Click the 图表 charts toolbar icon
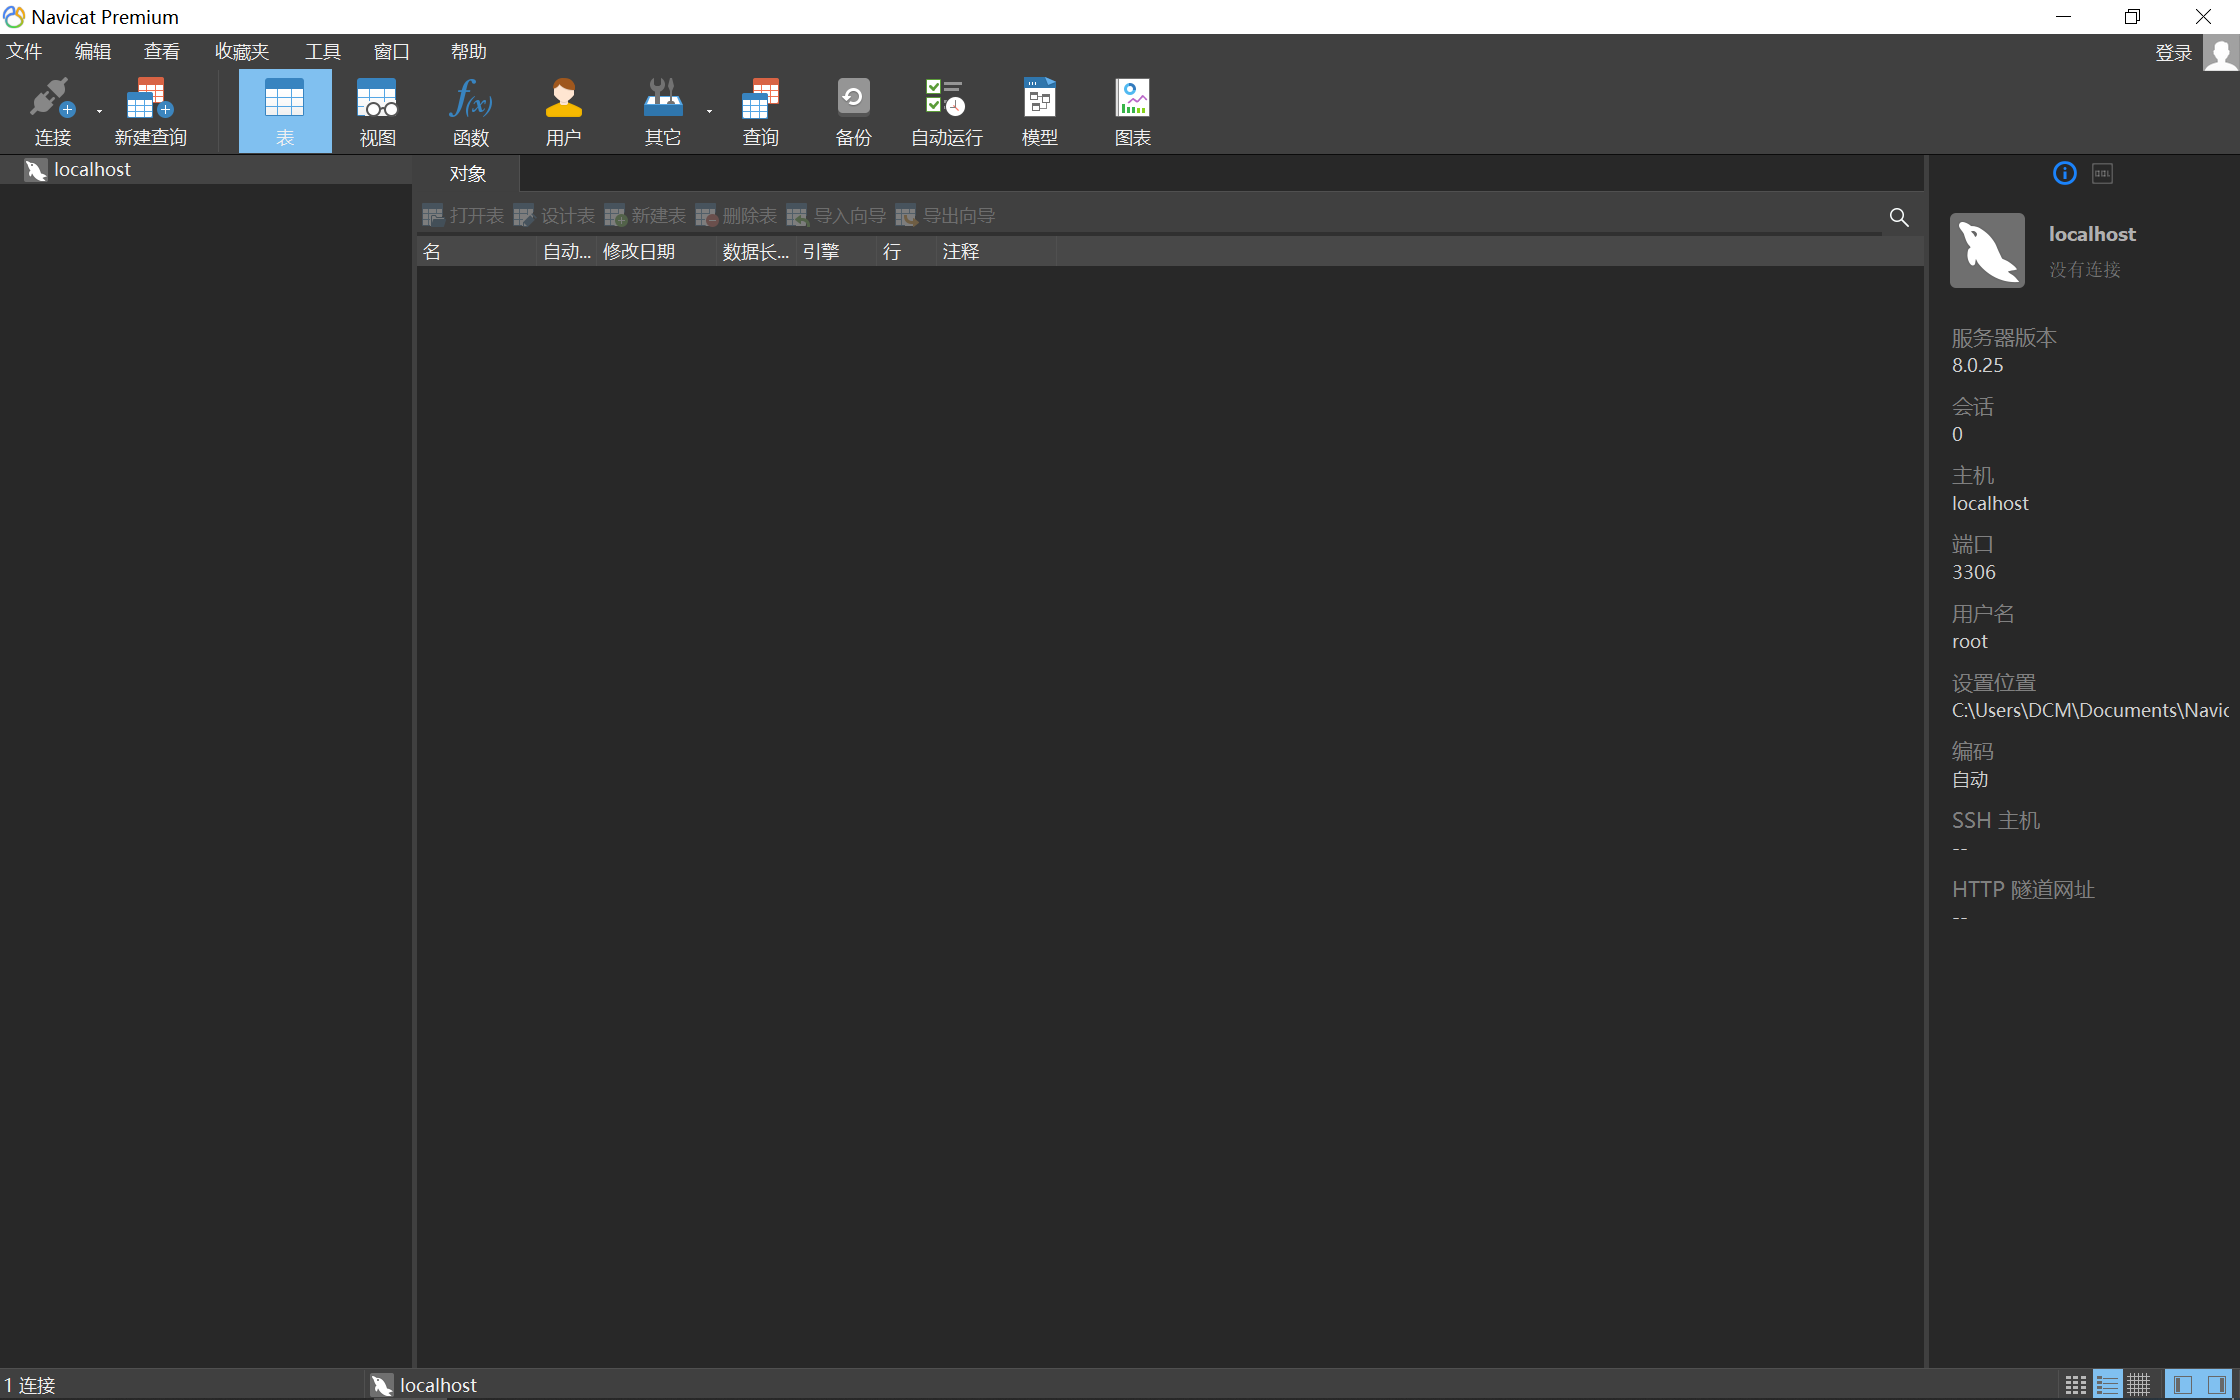The image size is (2240, 1400). (x=1132, y=112)
